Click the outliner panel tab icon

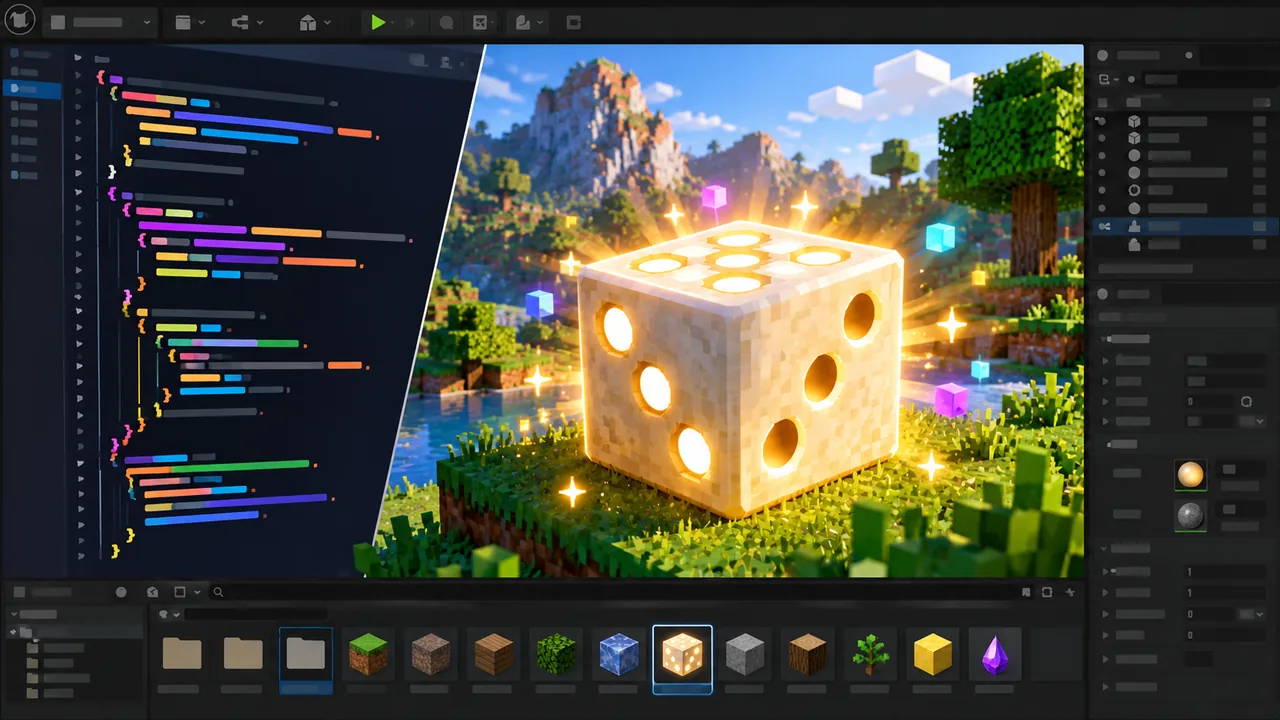pyautogui.click(x=1103, y=56)
